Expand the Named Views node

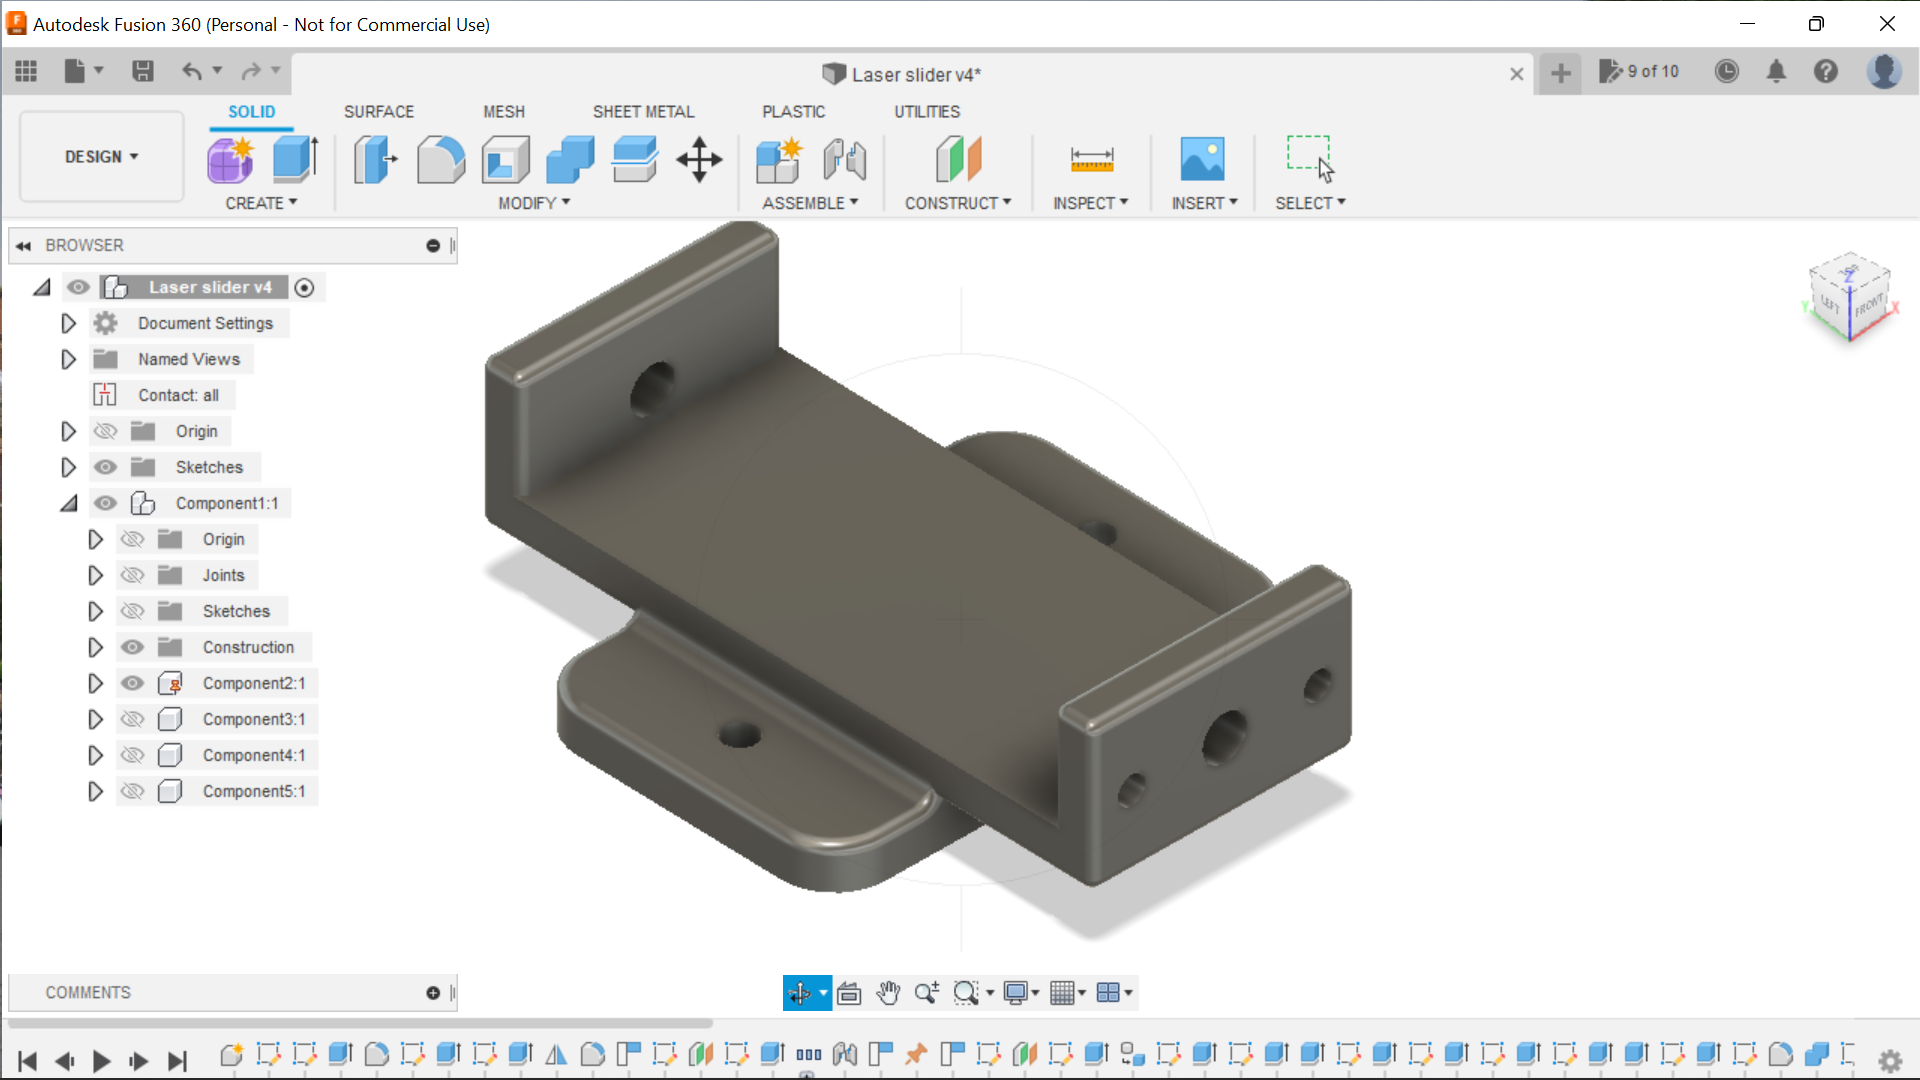pyautogui.click(x=68, y=360)
